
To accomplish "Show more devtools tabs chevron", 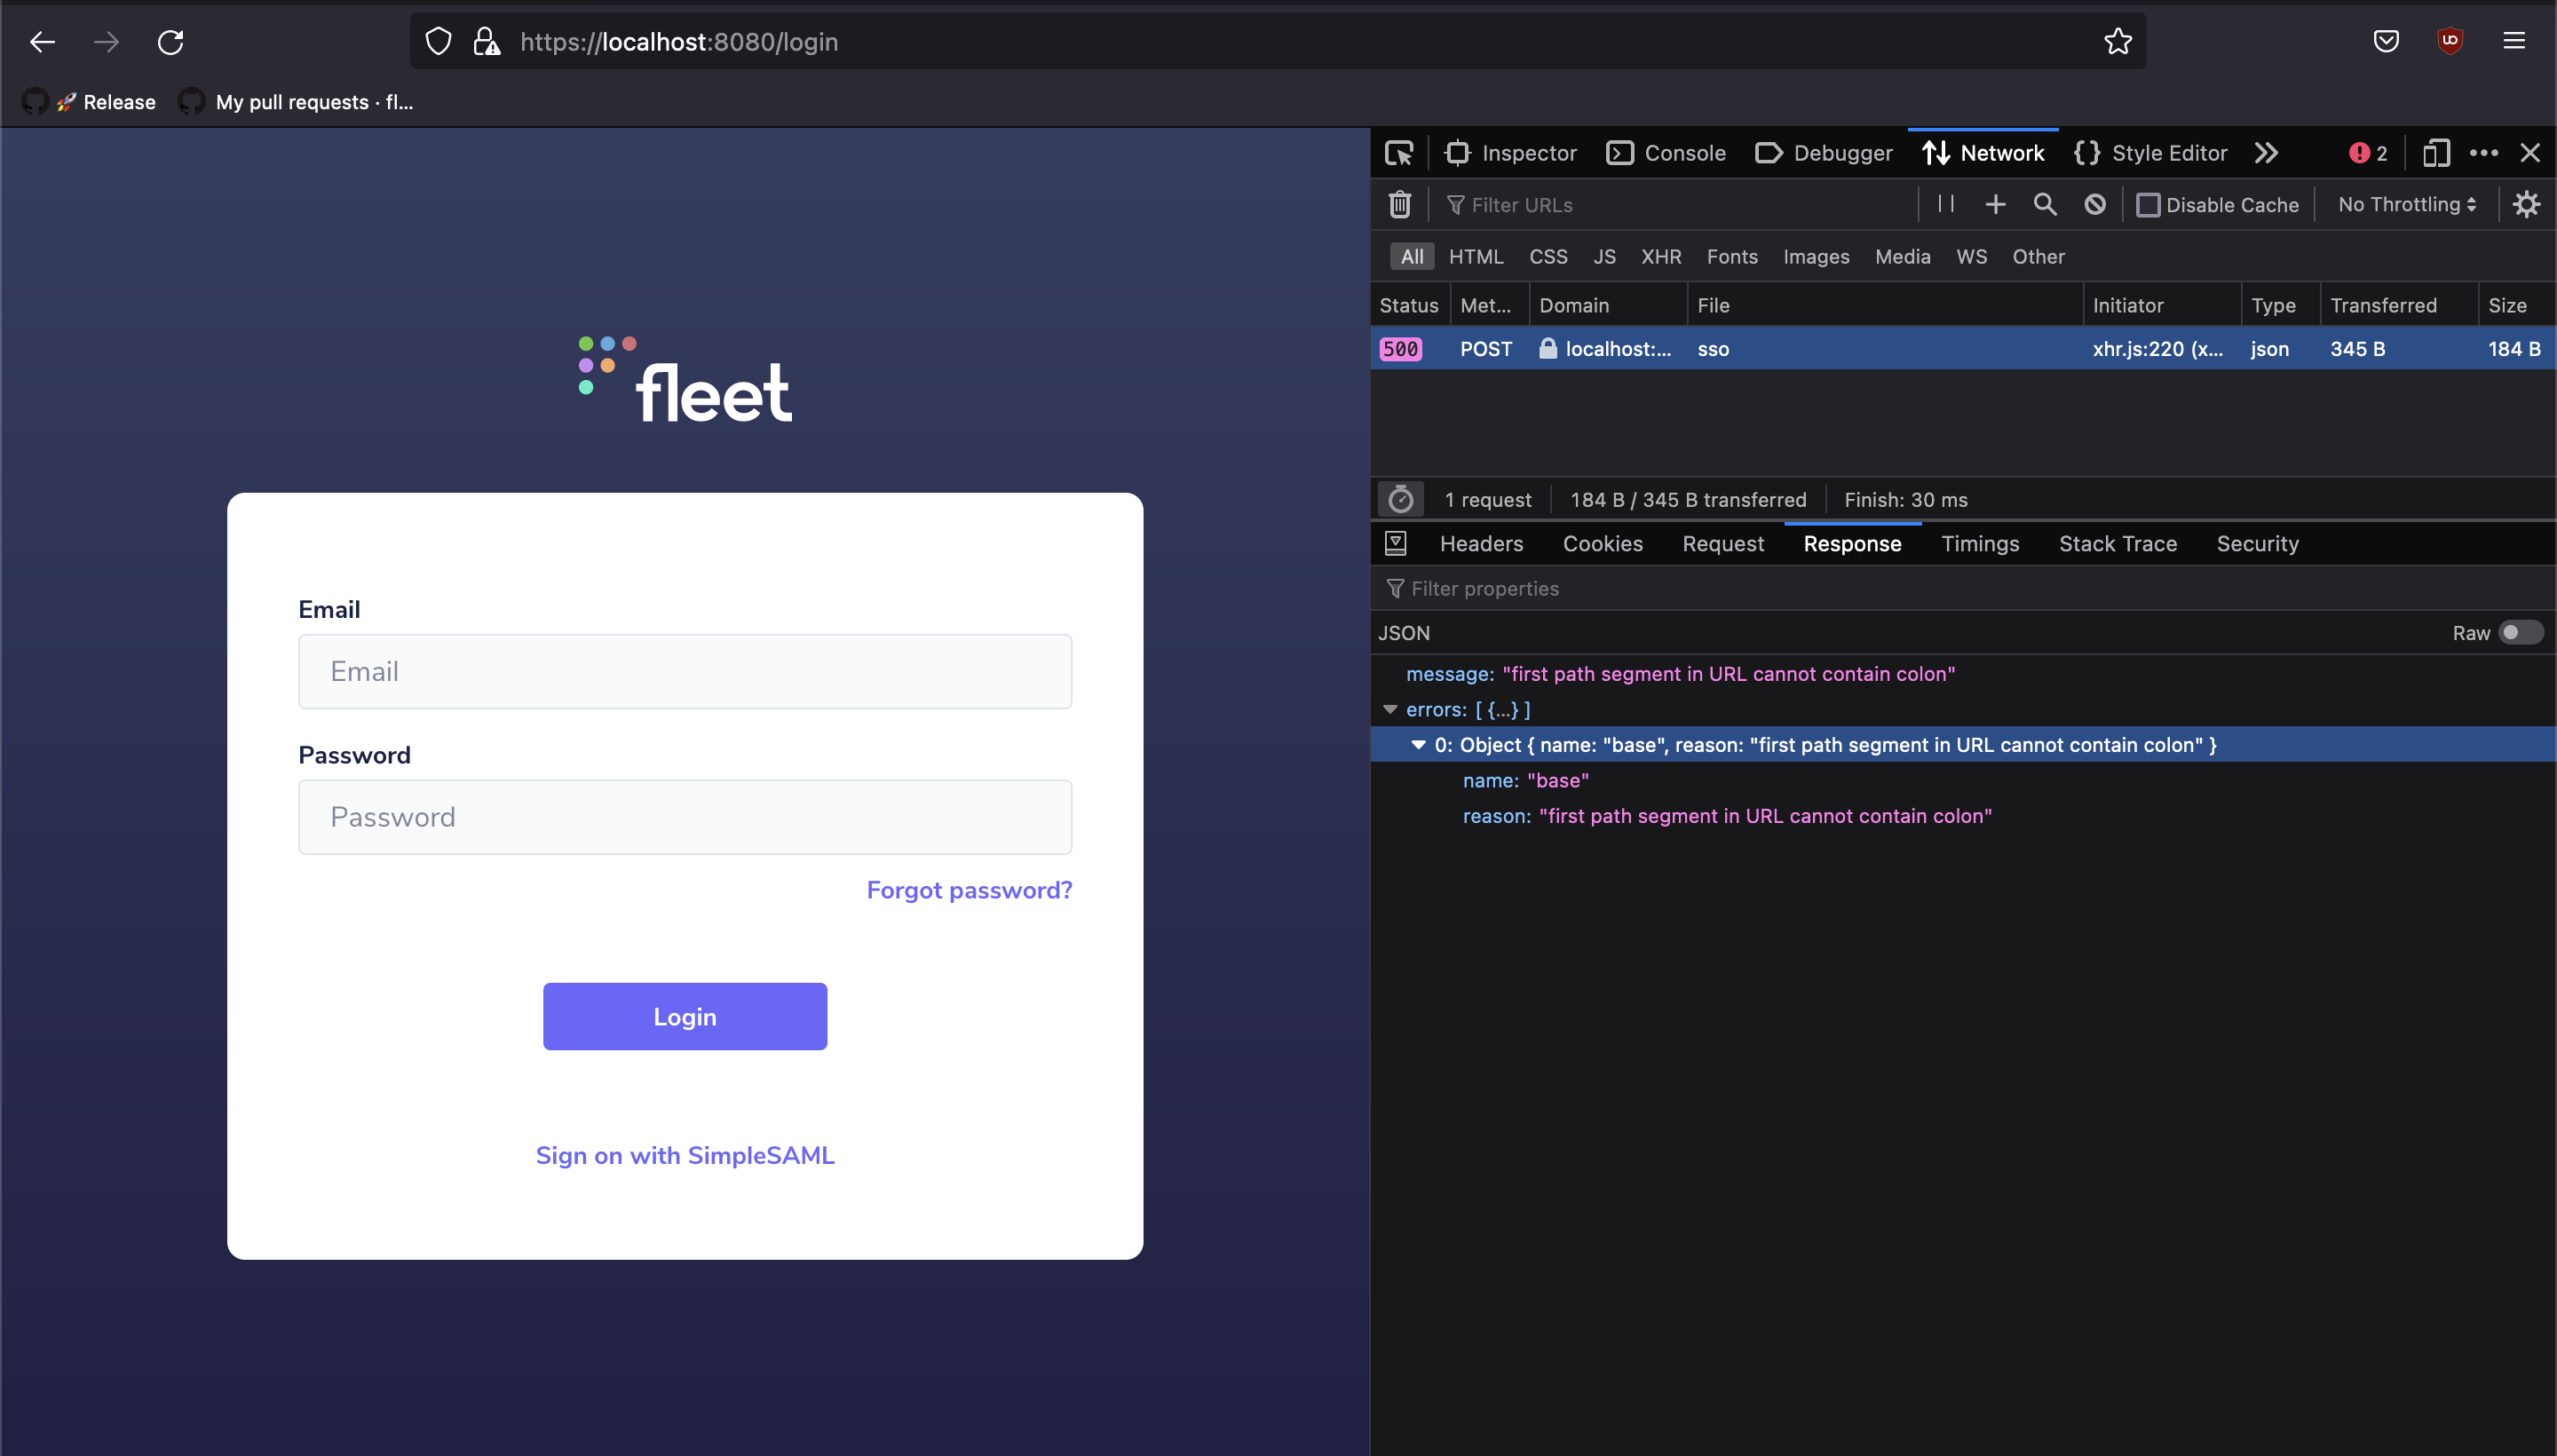I will 2266,153.
